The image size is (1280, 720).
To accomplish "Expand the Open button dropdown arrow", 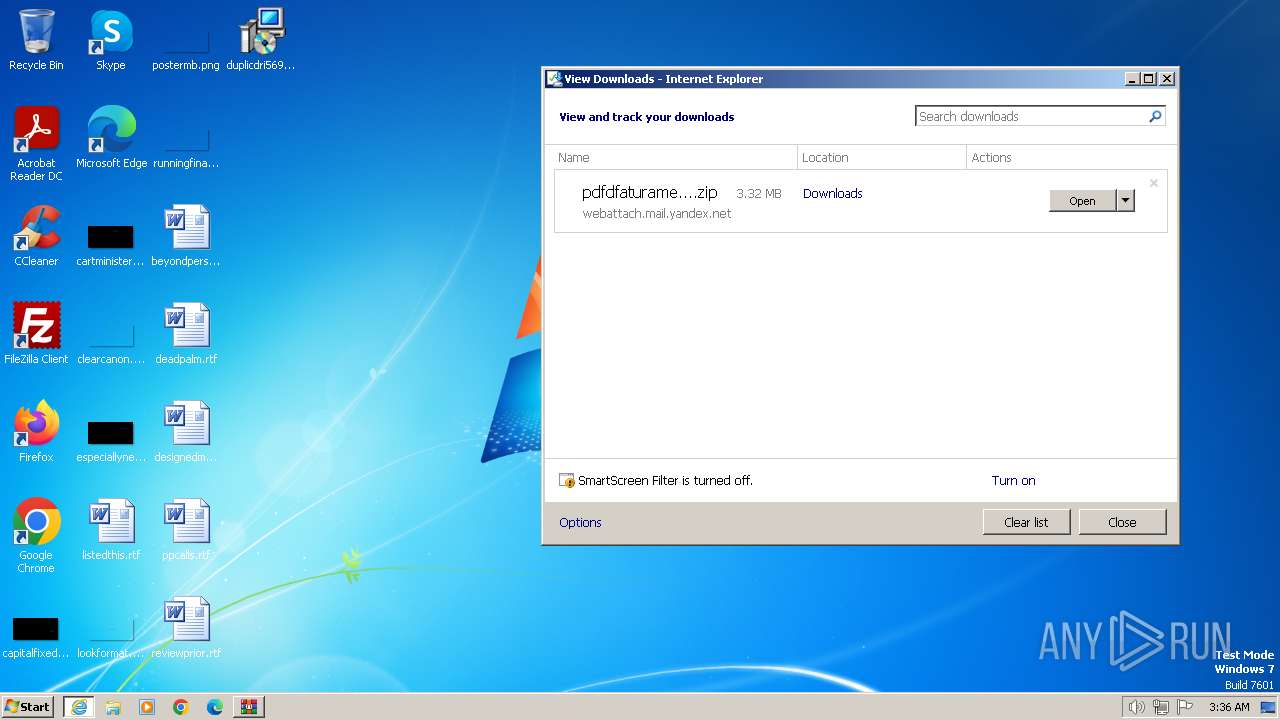I will point(1126,201).
